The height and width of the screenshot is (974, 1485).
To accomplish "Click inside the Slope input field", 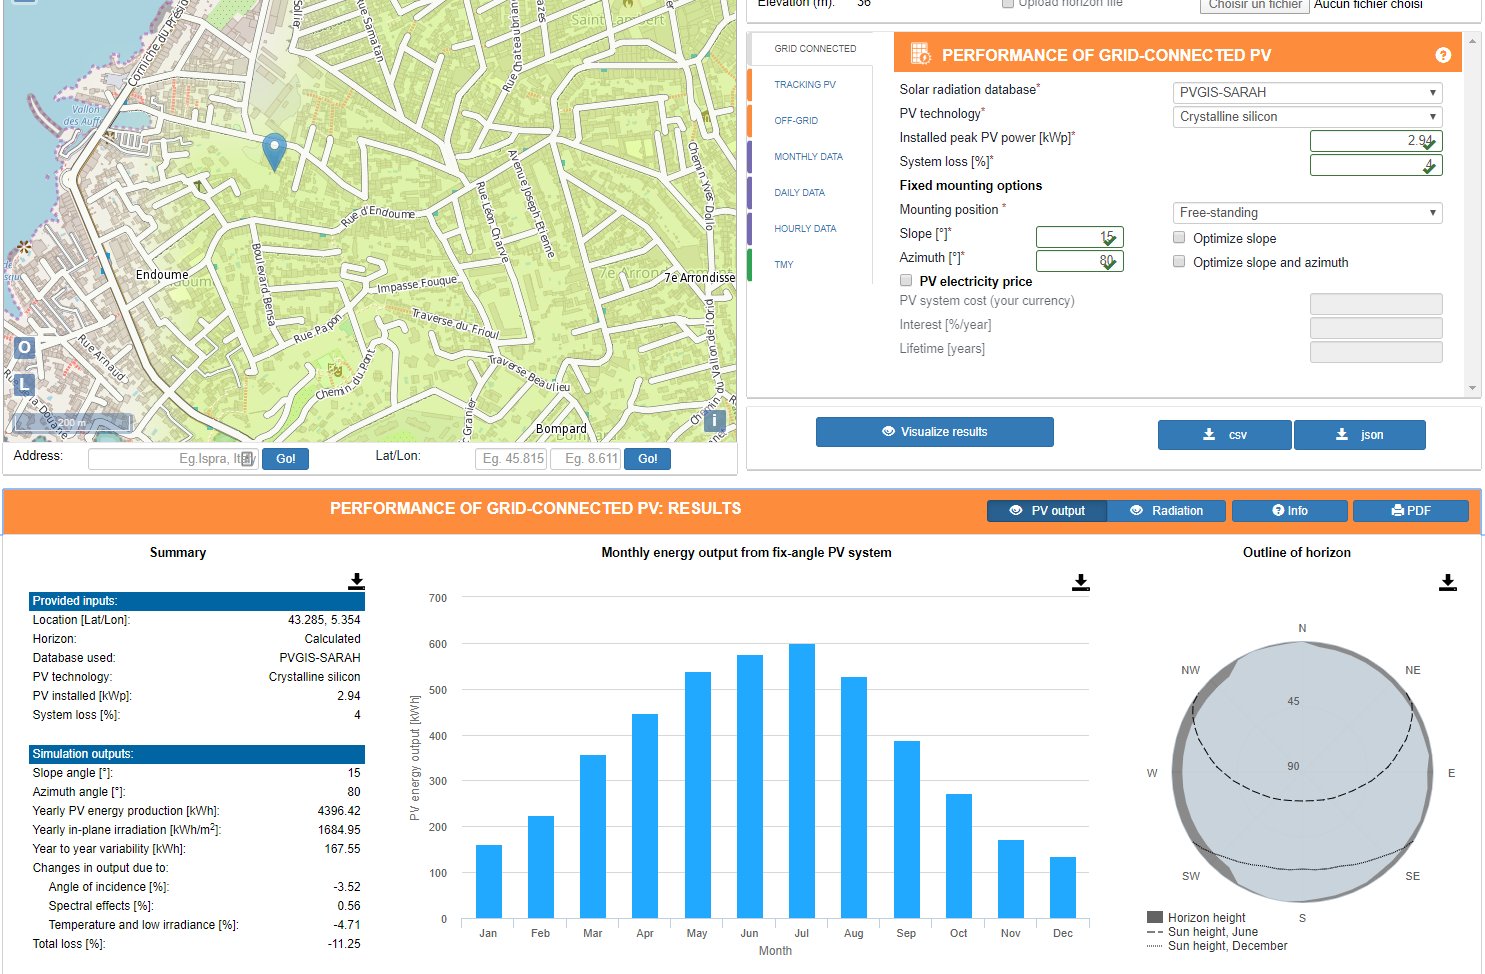I will pyautogui.click(x=1079, y=236).
